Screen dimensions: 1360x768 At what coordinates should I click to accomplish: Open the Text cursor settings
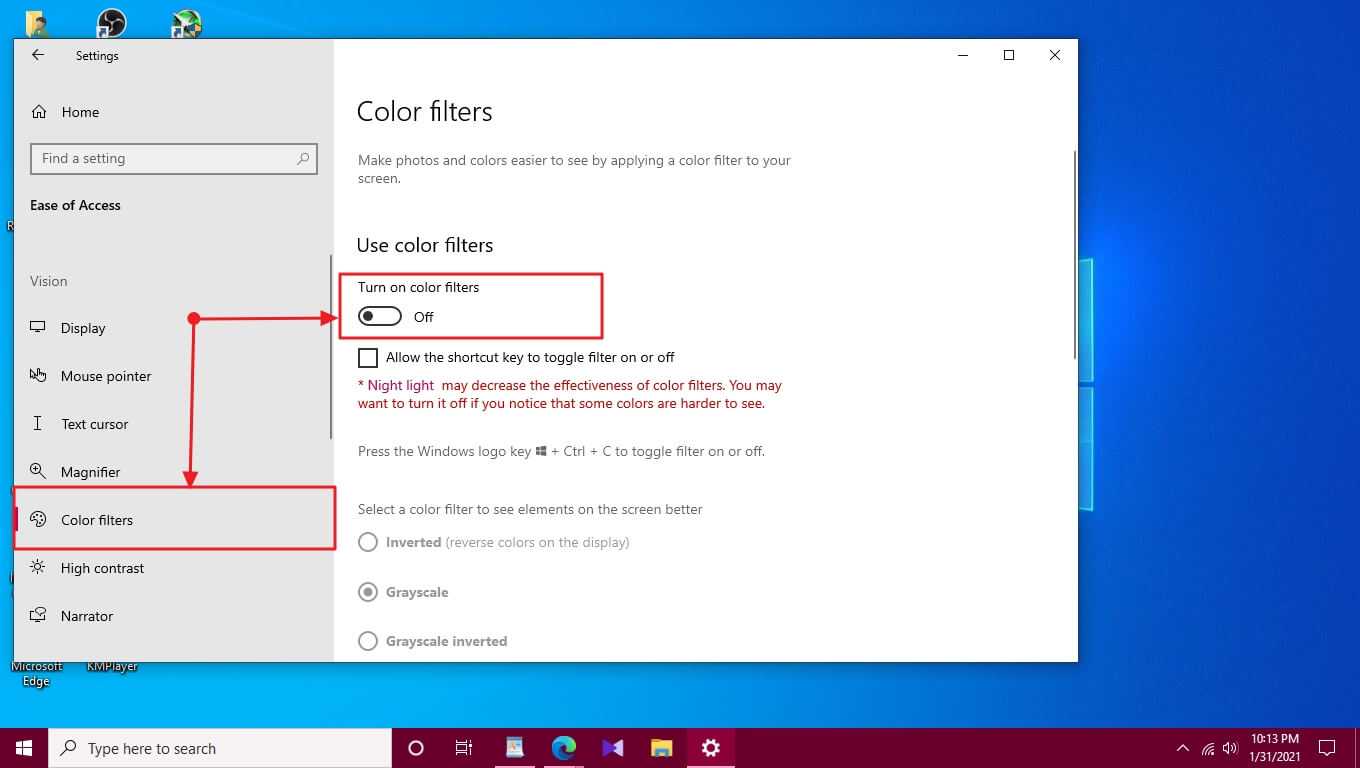(x=94, y=424)
